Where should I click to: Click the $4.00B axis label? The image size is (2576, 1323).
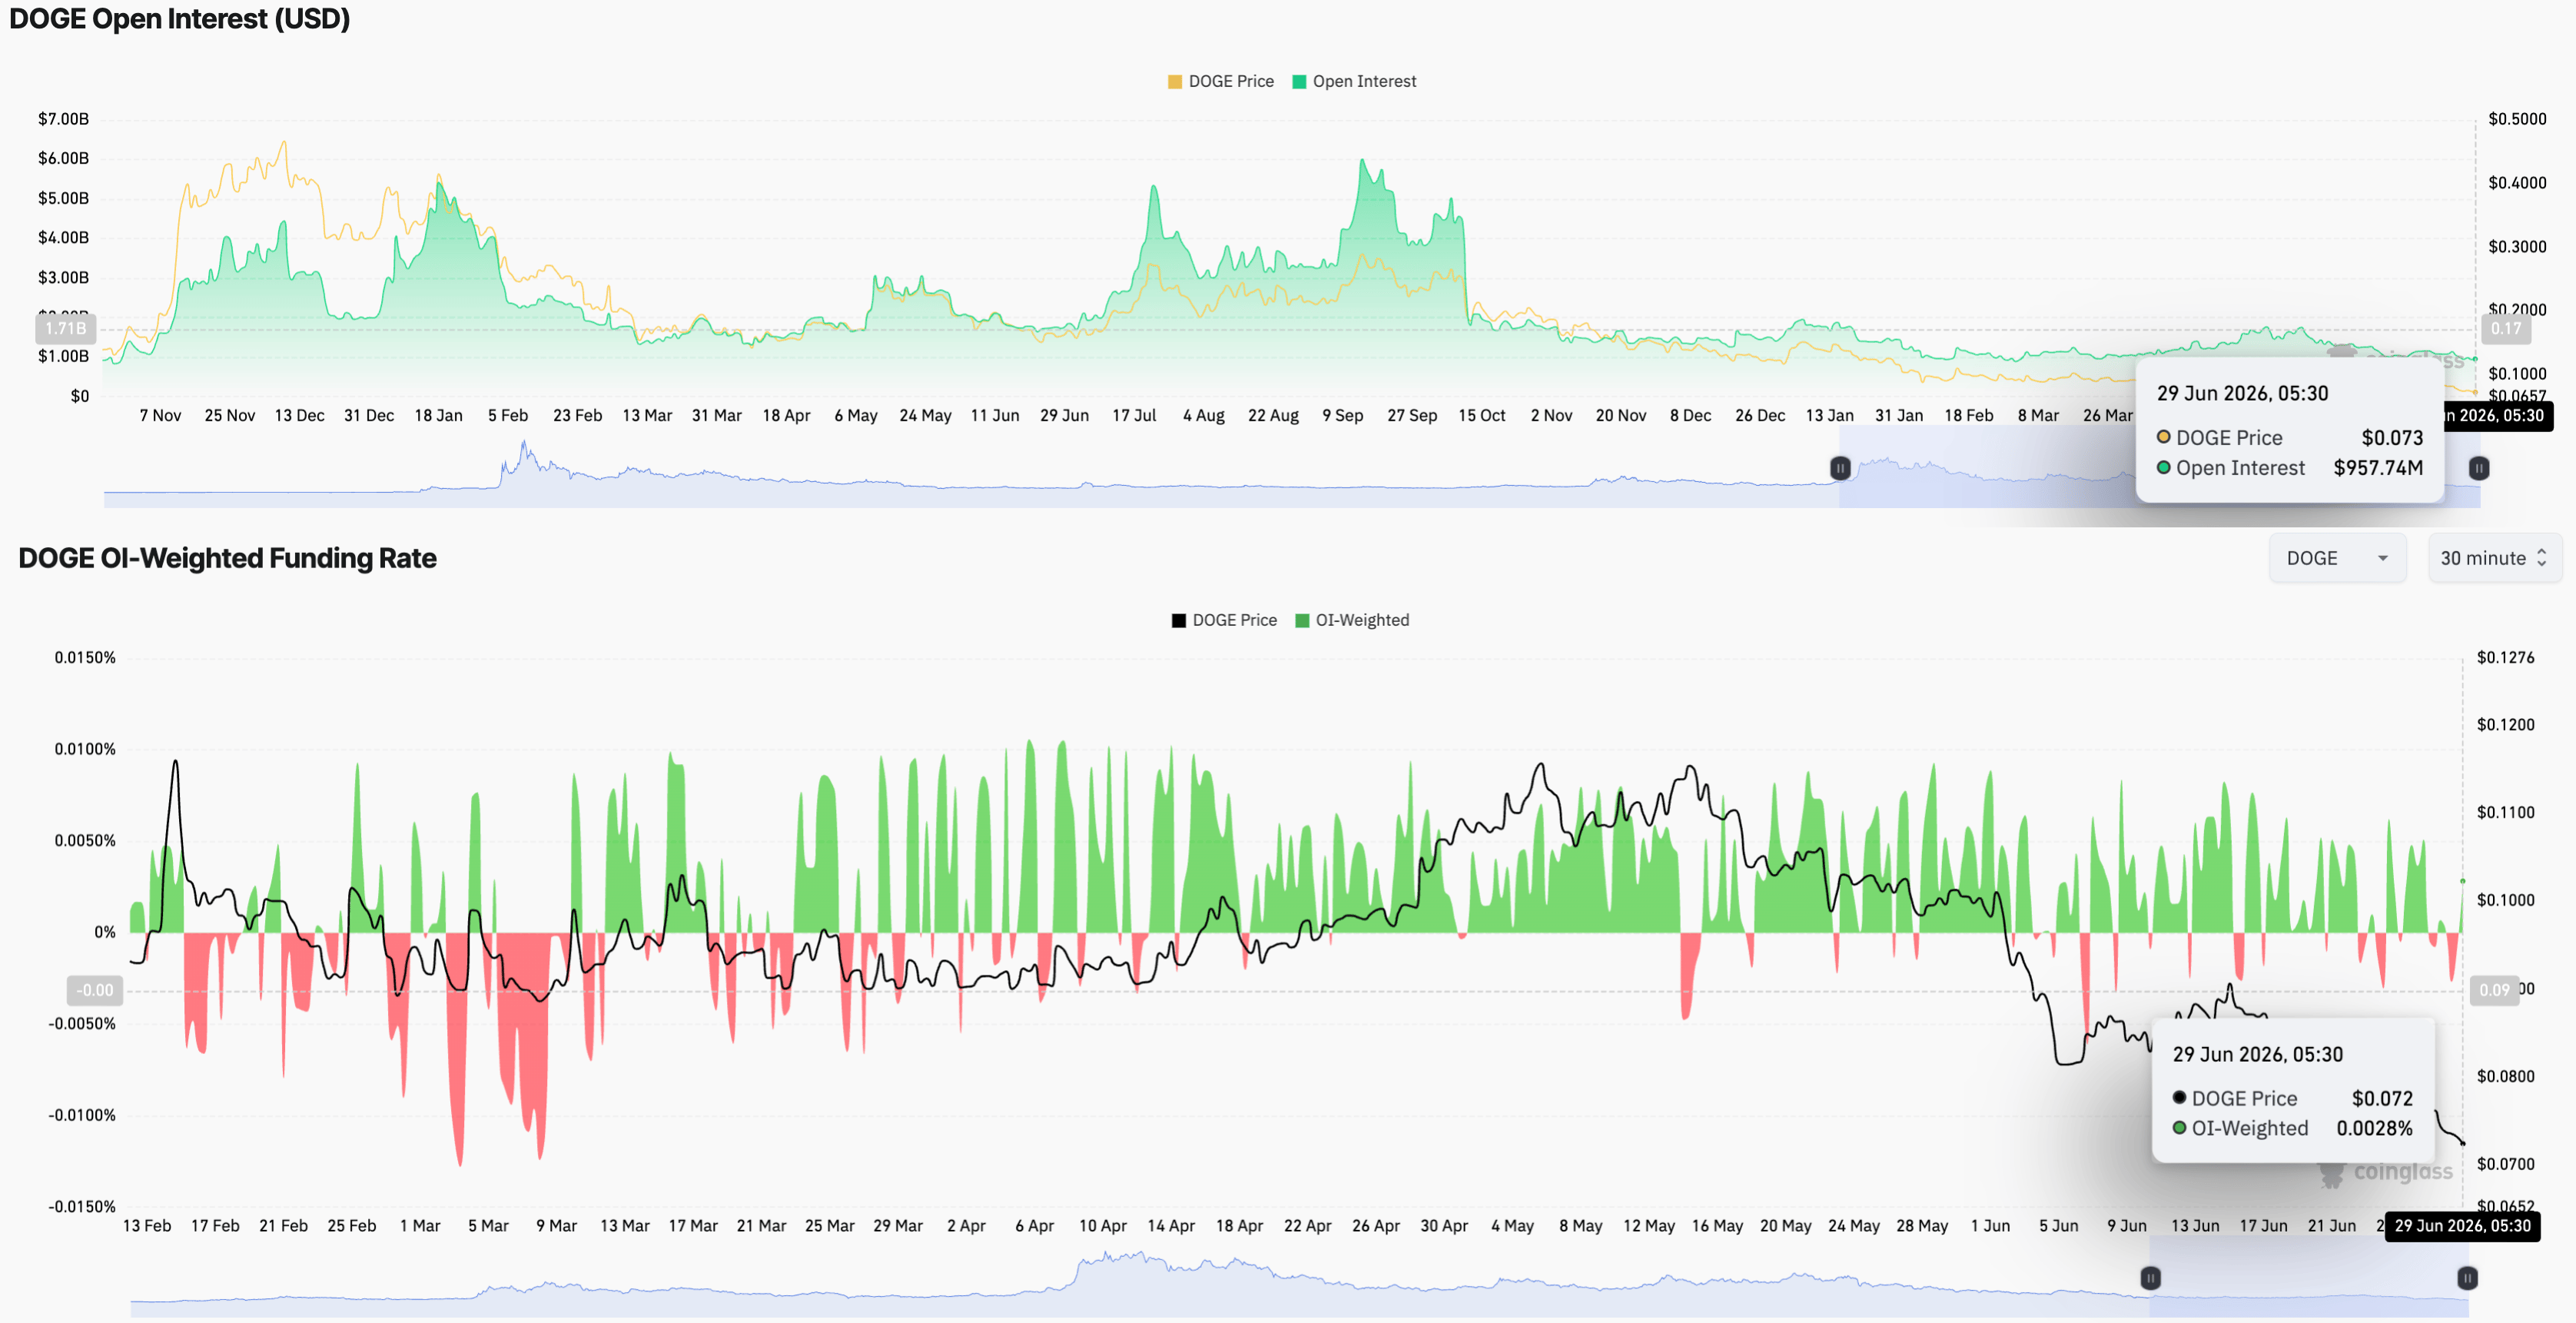(x=64, y=237)
